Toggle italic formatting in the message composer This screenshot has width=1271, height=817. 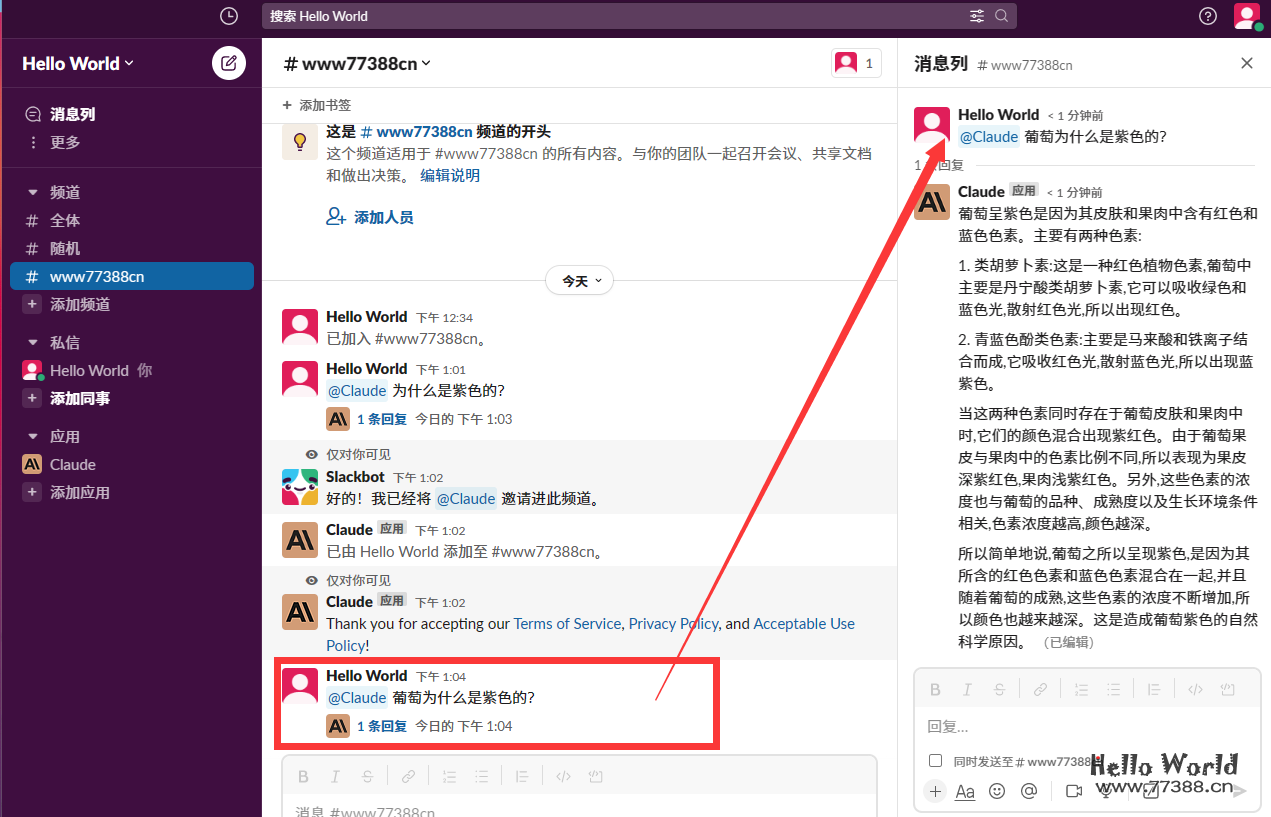tap(335, 776)
